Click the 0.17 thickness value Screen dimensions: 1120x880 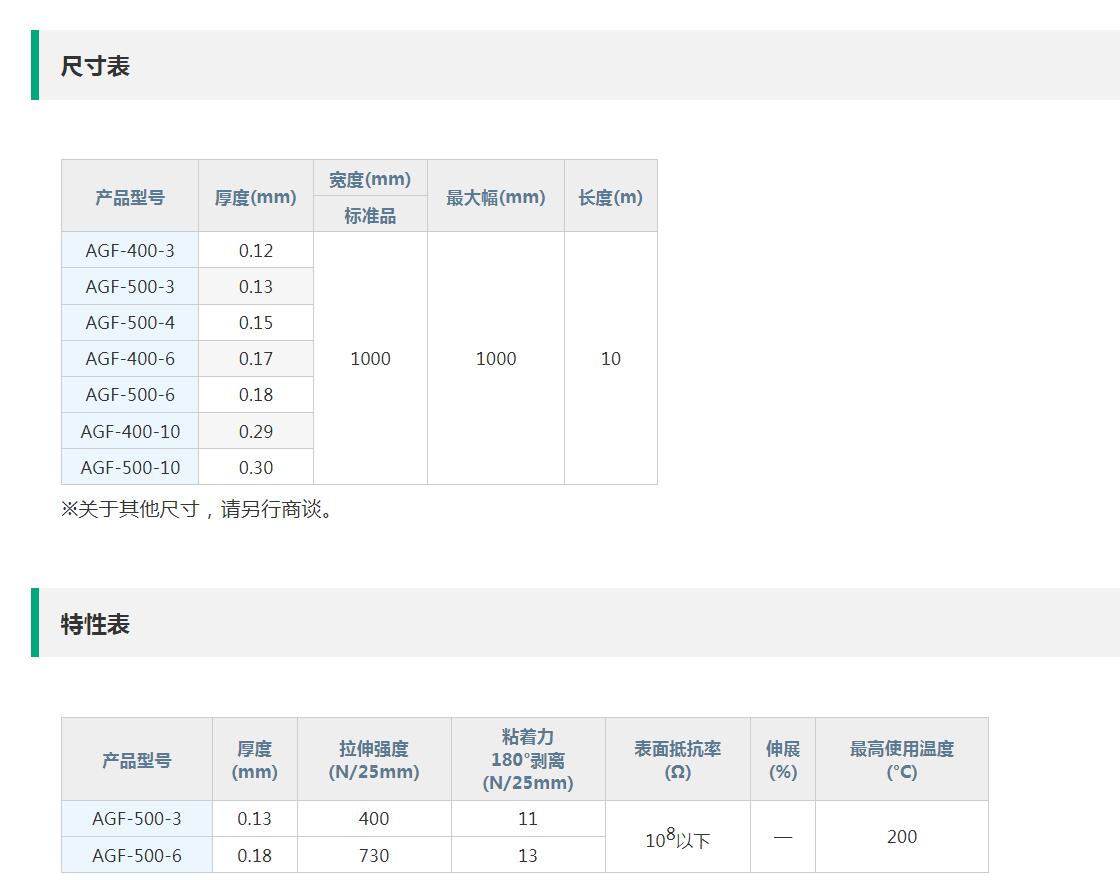point(256,359)
